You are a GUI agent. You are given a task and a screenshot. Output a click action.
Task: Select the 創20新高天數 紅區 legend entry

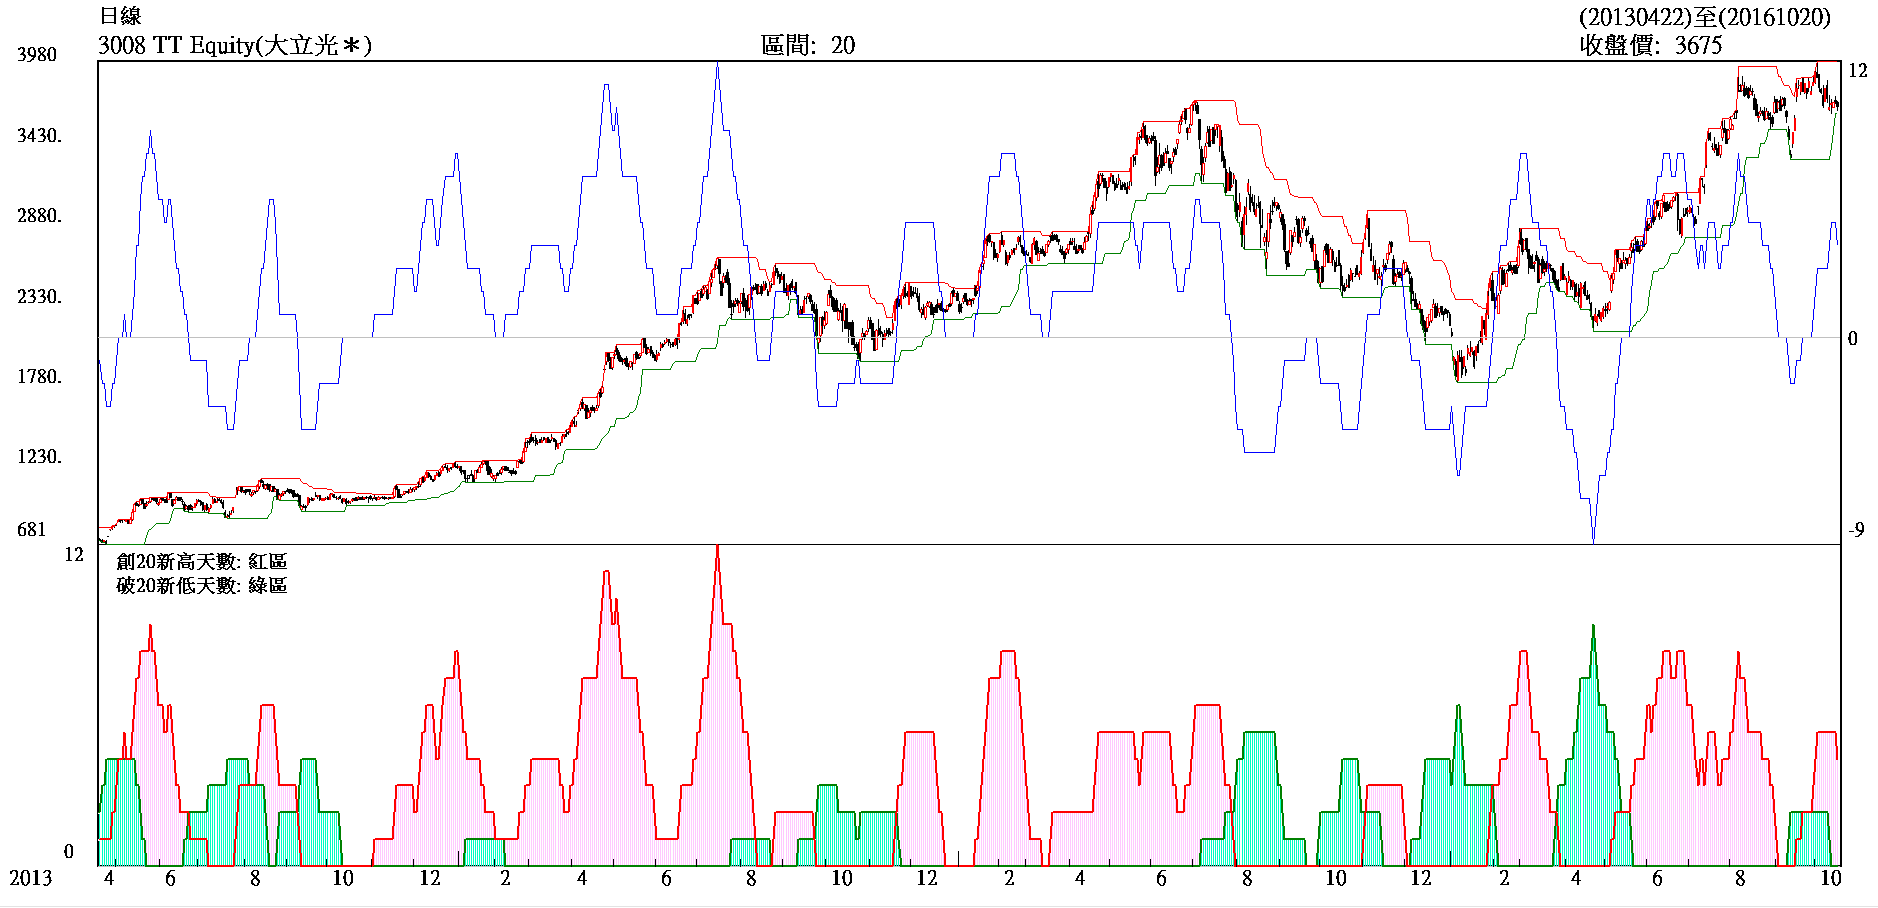coord(202,562)
